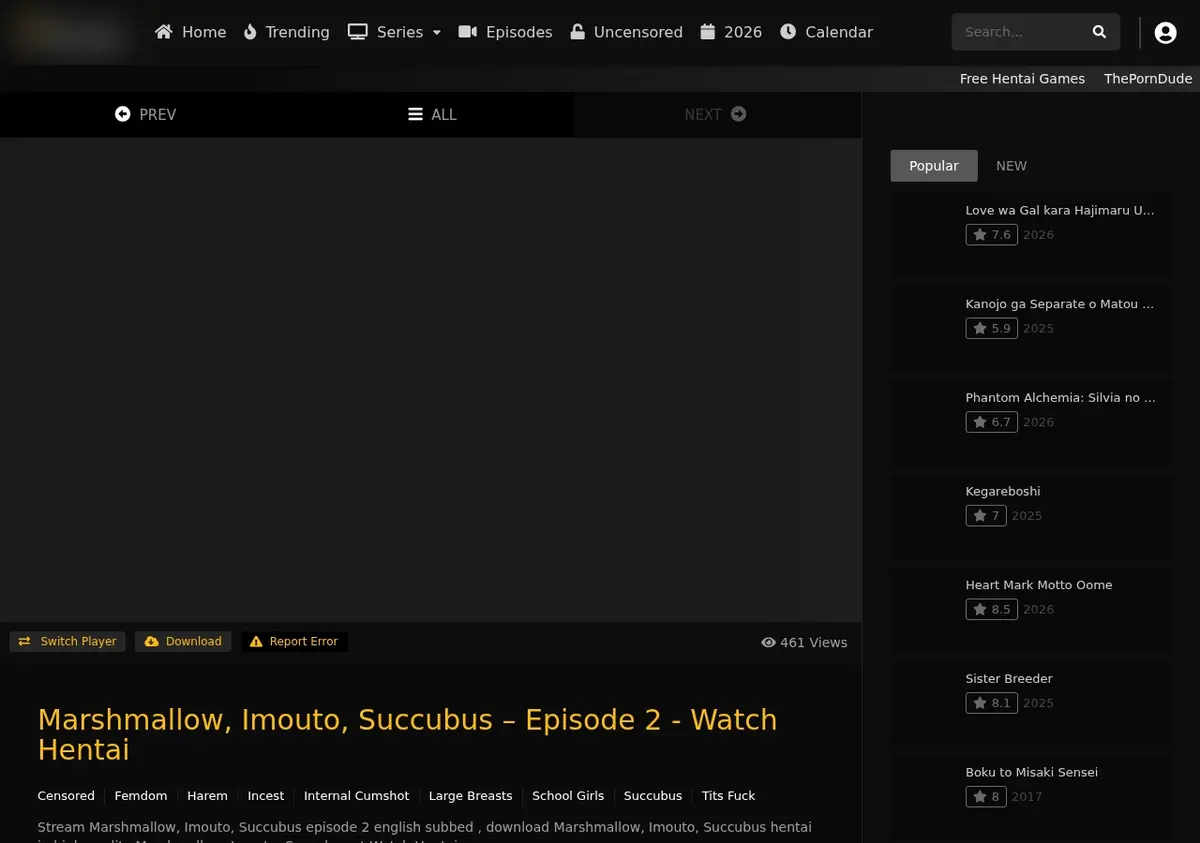Open the Trending menu item
Viewport: 1200px width, 843px height.
287,32
